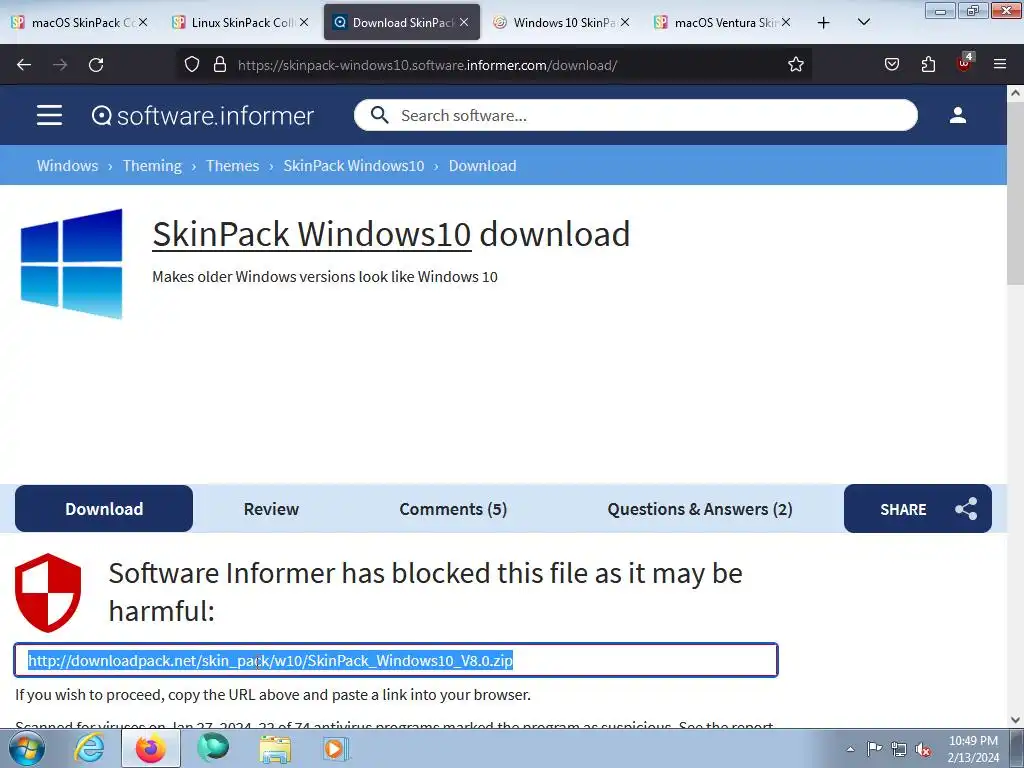Close the macOS Ventura SkinPack tab
The width and height of the screenshot is (1024, 768).
tap(786, 23)
